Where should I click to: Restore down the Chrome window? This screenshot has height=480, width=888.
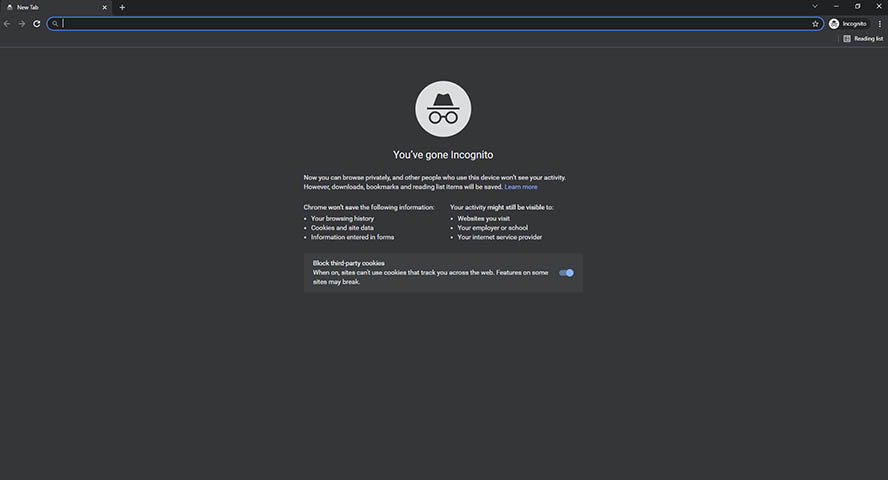click(857, 6)
